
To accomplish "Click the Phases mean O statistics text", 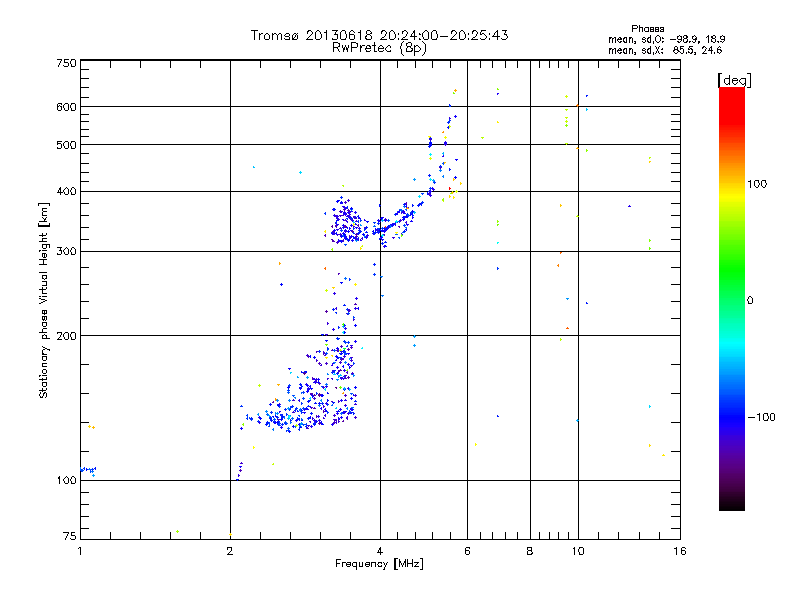I will coord(667,39).
